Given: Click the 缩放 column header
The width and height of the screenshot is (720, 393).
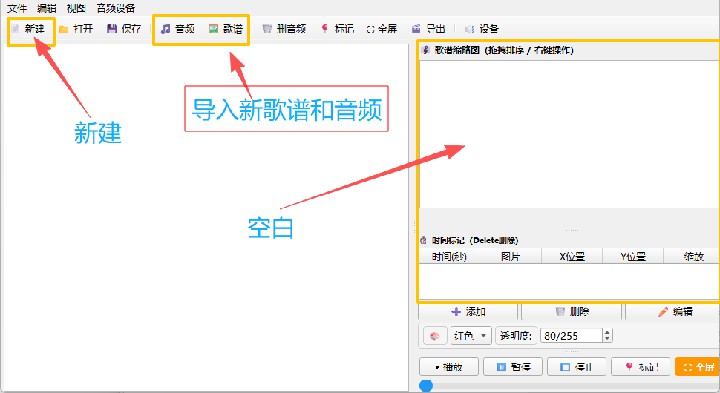Looking at the screenshot, I should tap(692, 256).
